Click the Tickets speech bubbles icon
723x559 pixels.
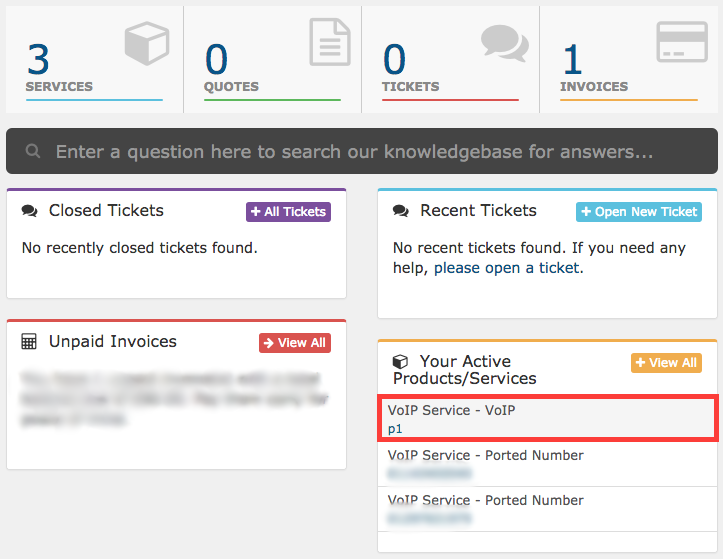click(504, 43)
